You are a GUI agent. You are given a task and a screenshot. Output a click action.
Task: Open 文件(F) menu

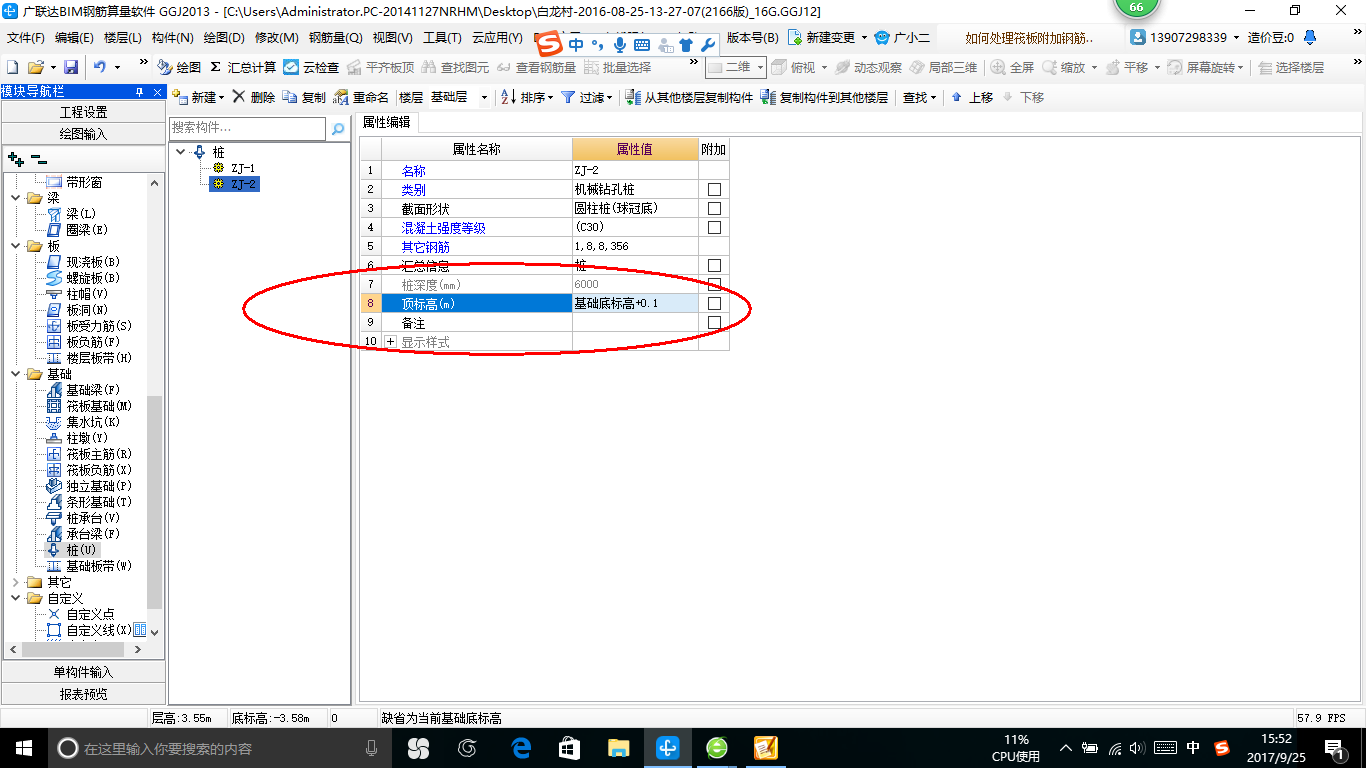[x=25, y=38]
